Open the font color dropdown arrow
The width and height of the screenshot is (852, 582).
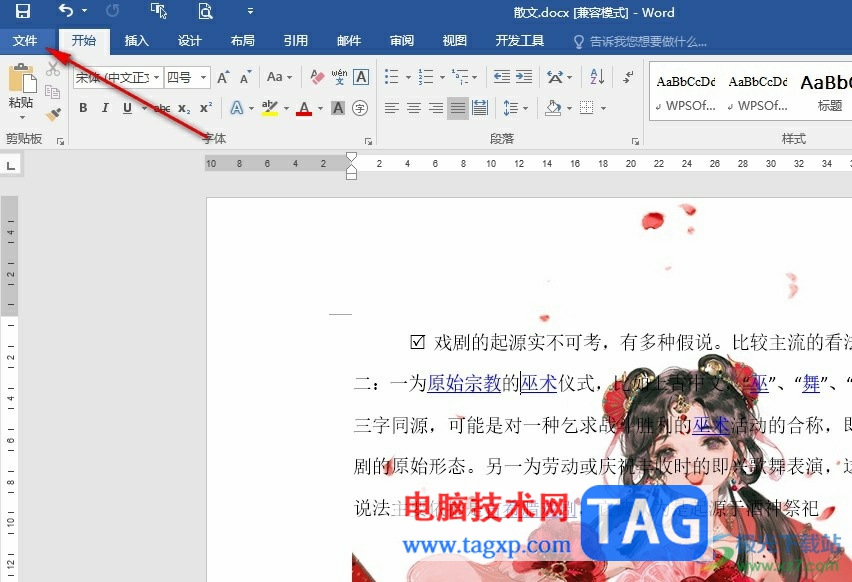[320, 108]
